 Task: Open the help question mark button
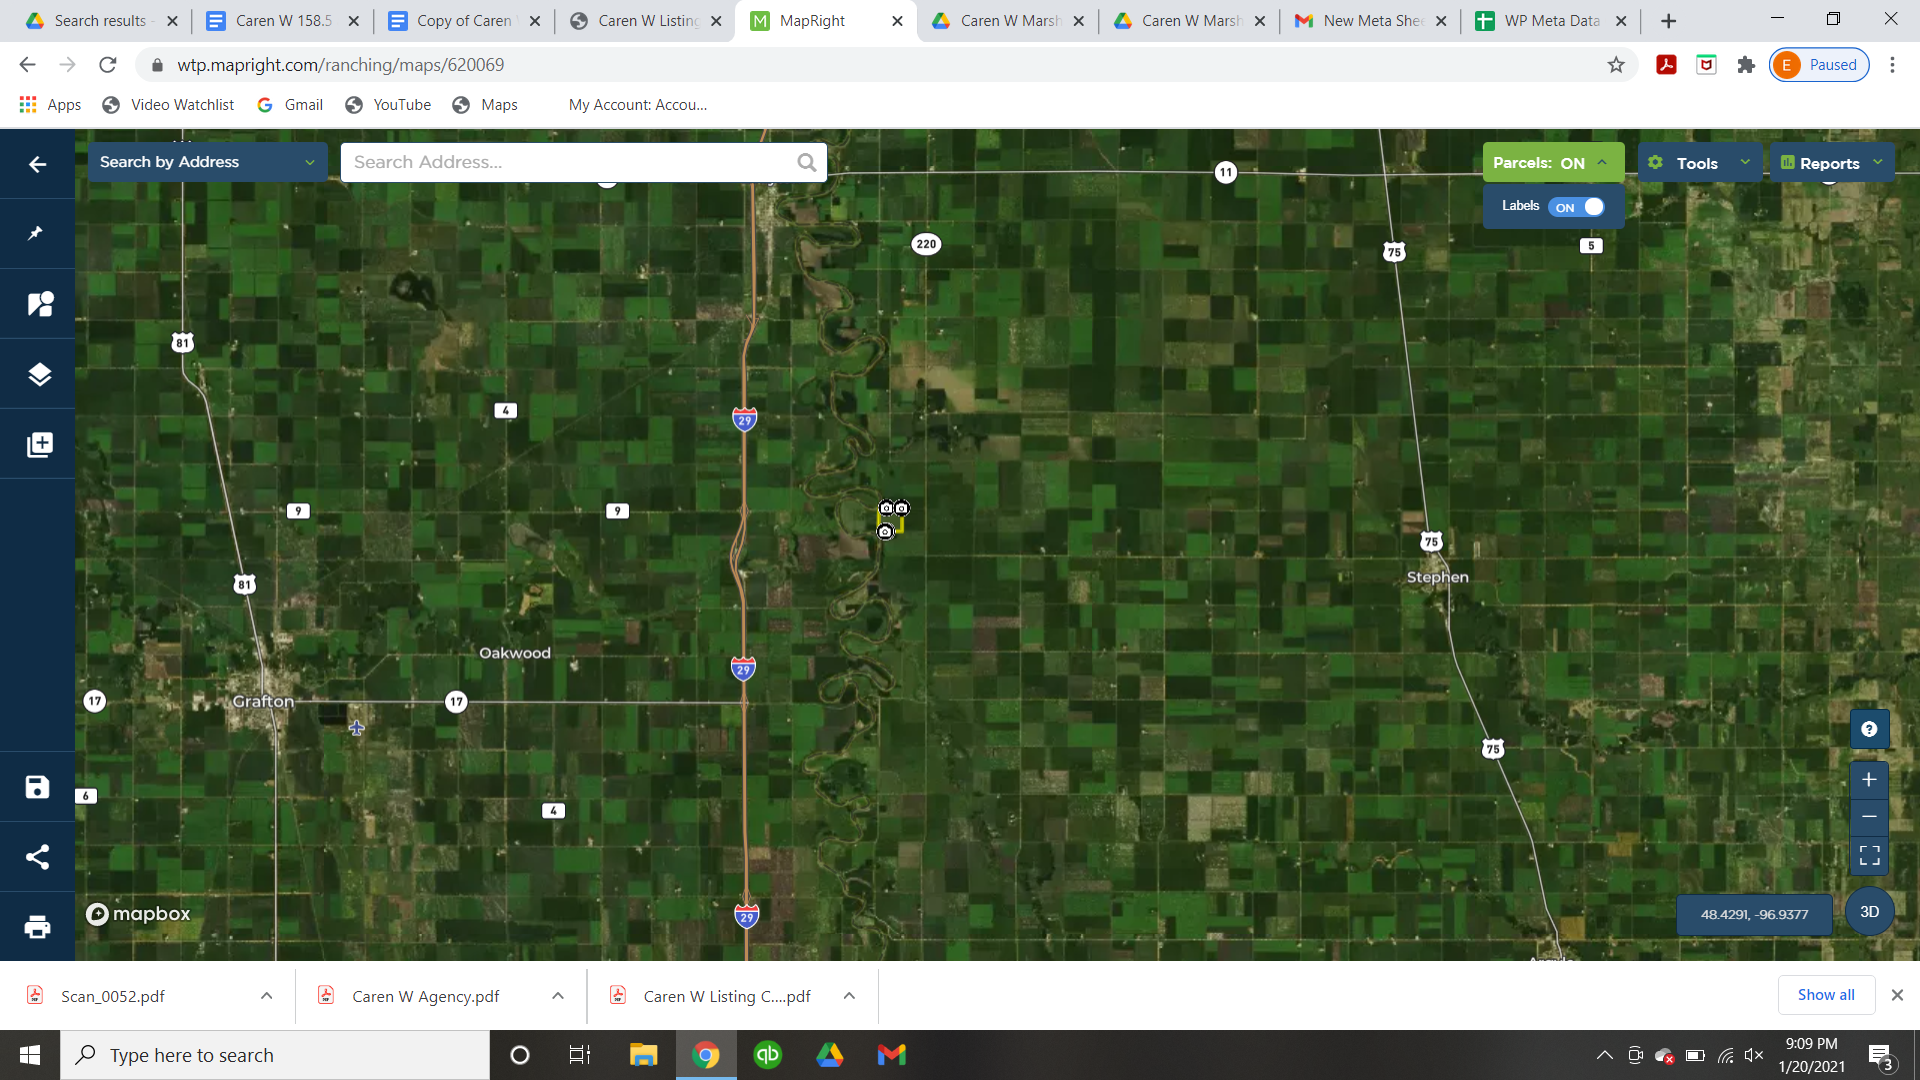pos(1869,729)
